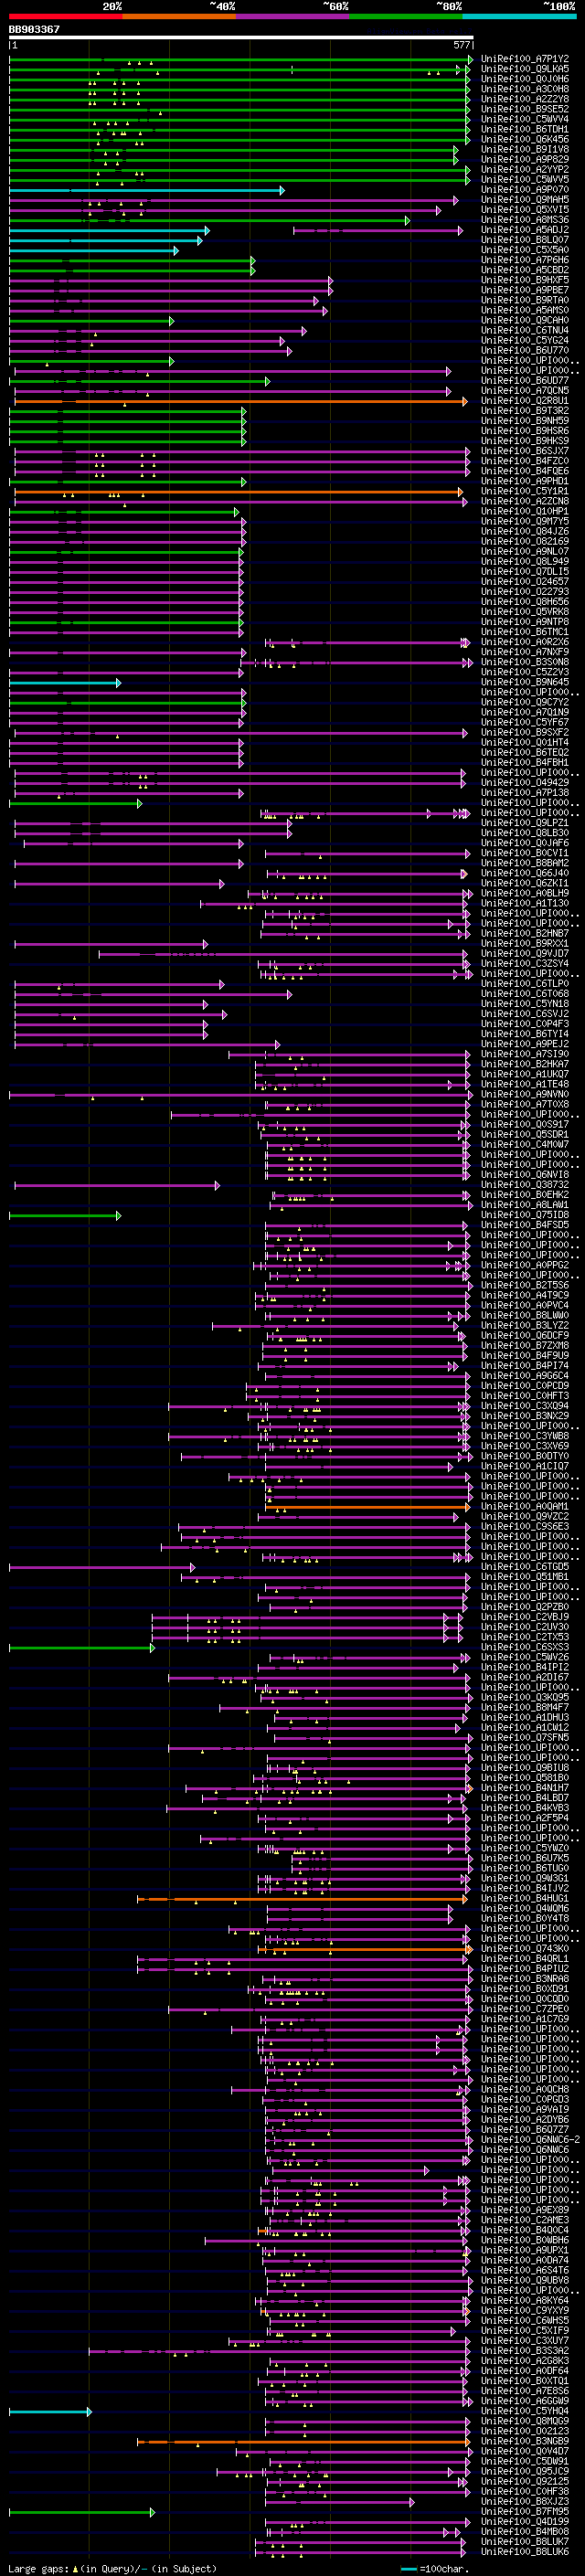Select the UniRef100_Q92125 label
Viewport: 585px width, 2576px height.
point(525,2481)
